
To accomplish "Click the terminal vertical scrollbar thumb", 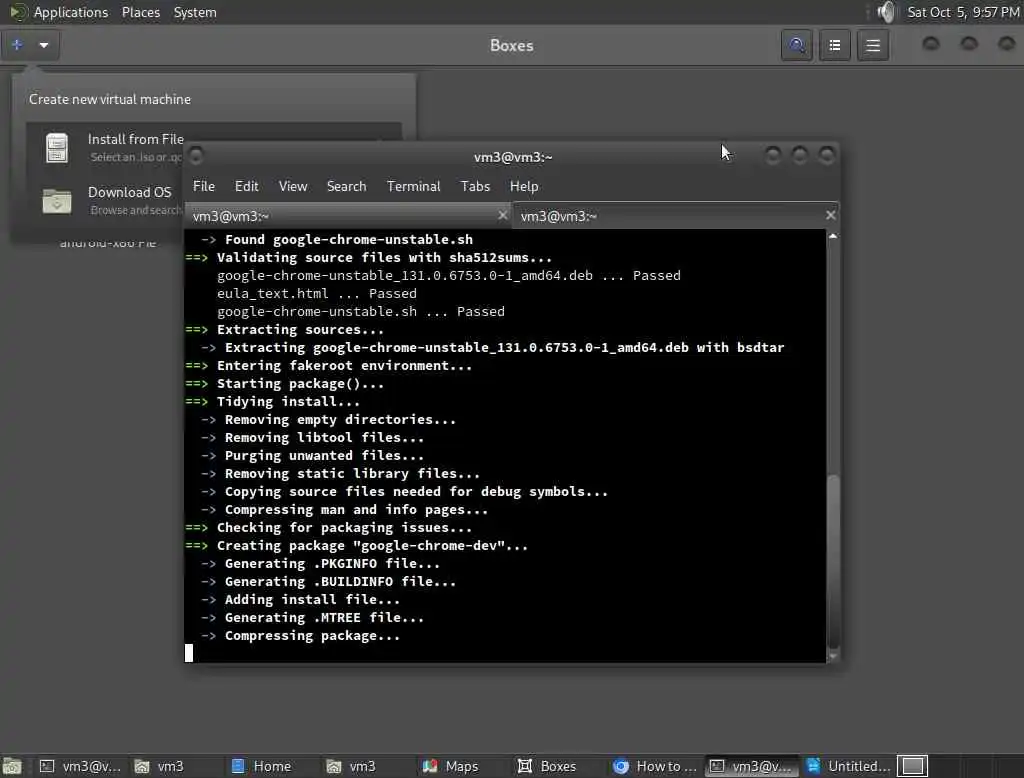I will 833,562.
